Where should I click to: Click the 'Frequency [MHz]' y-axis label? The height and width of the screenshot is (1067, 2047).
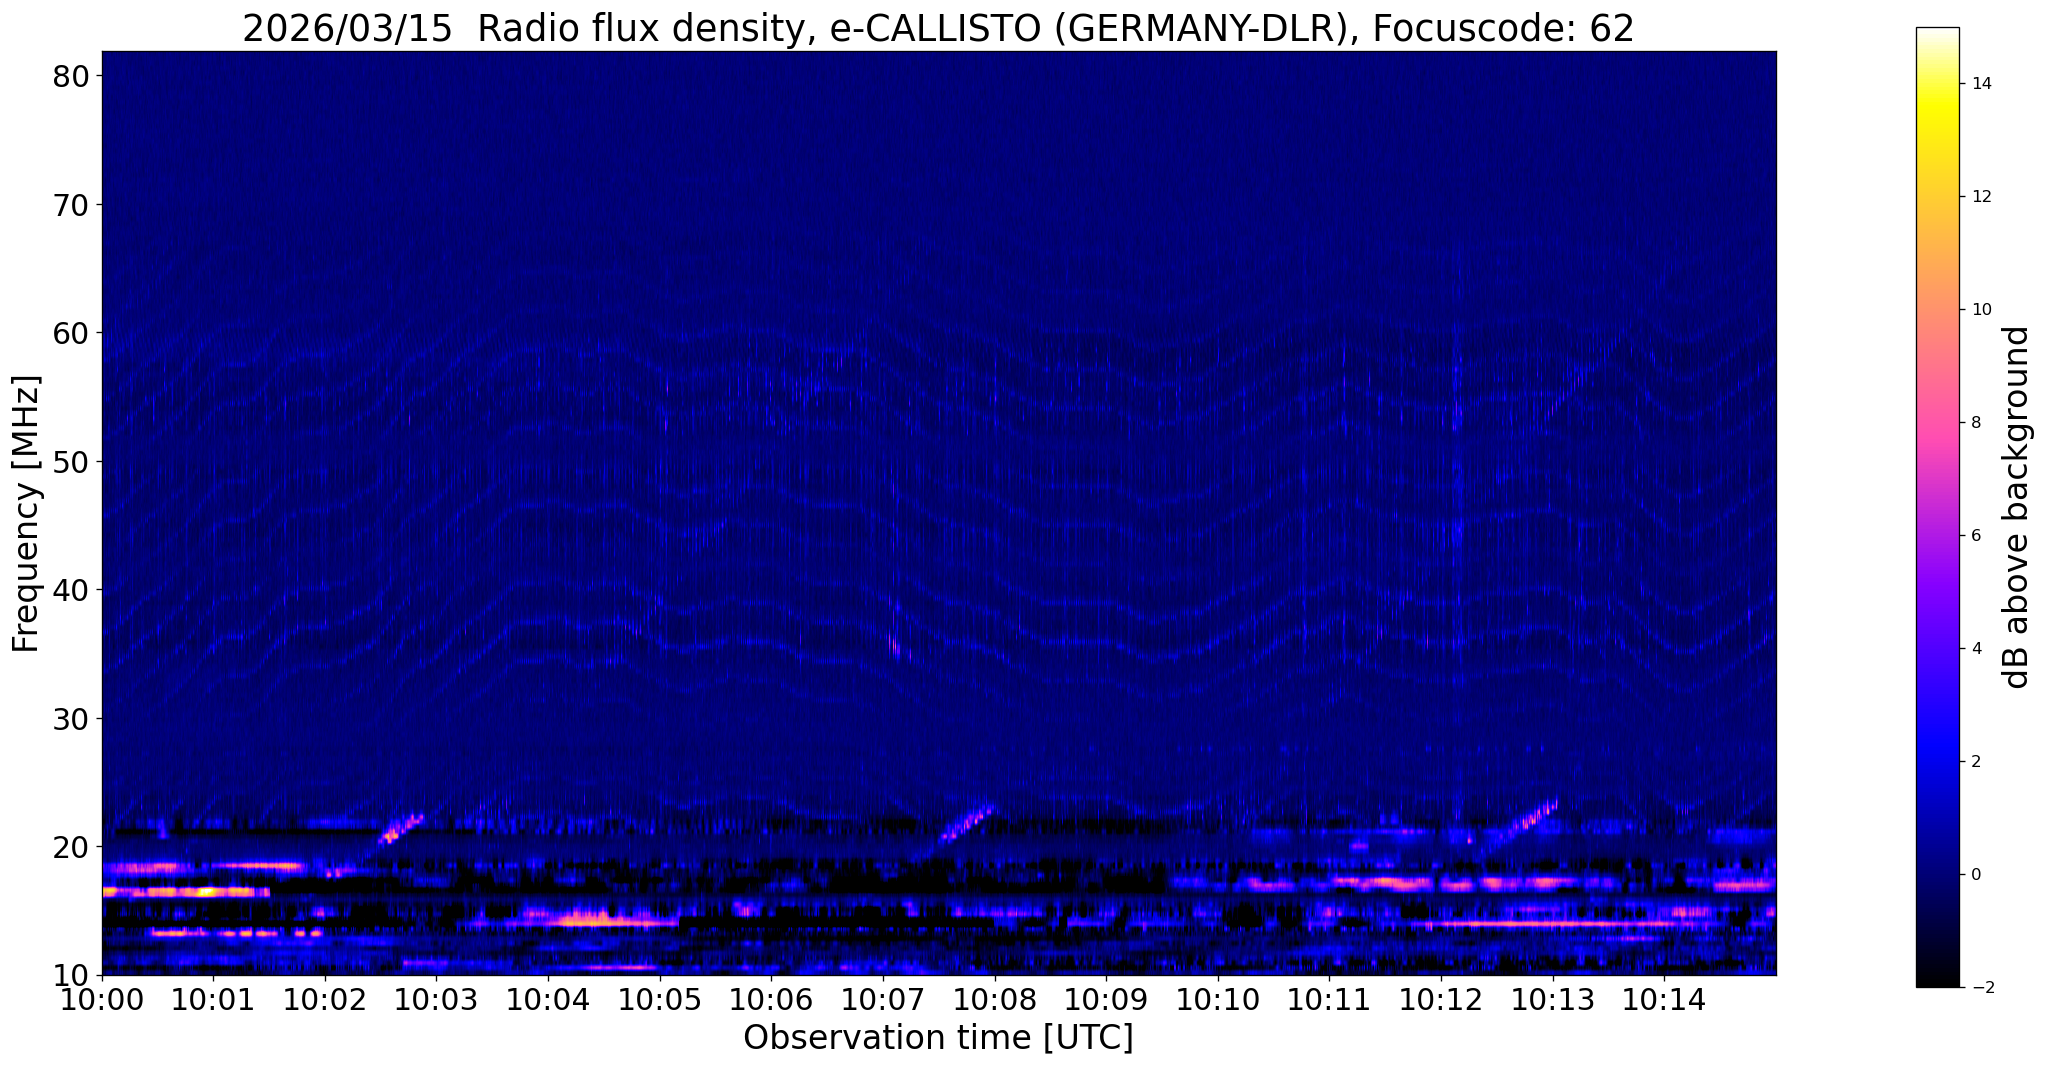pos(26,514)
